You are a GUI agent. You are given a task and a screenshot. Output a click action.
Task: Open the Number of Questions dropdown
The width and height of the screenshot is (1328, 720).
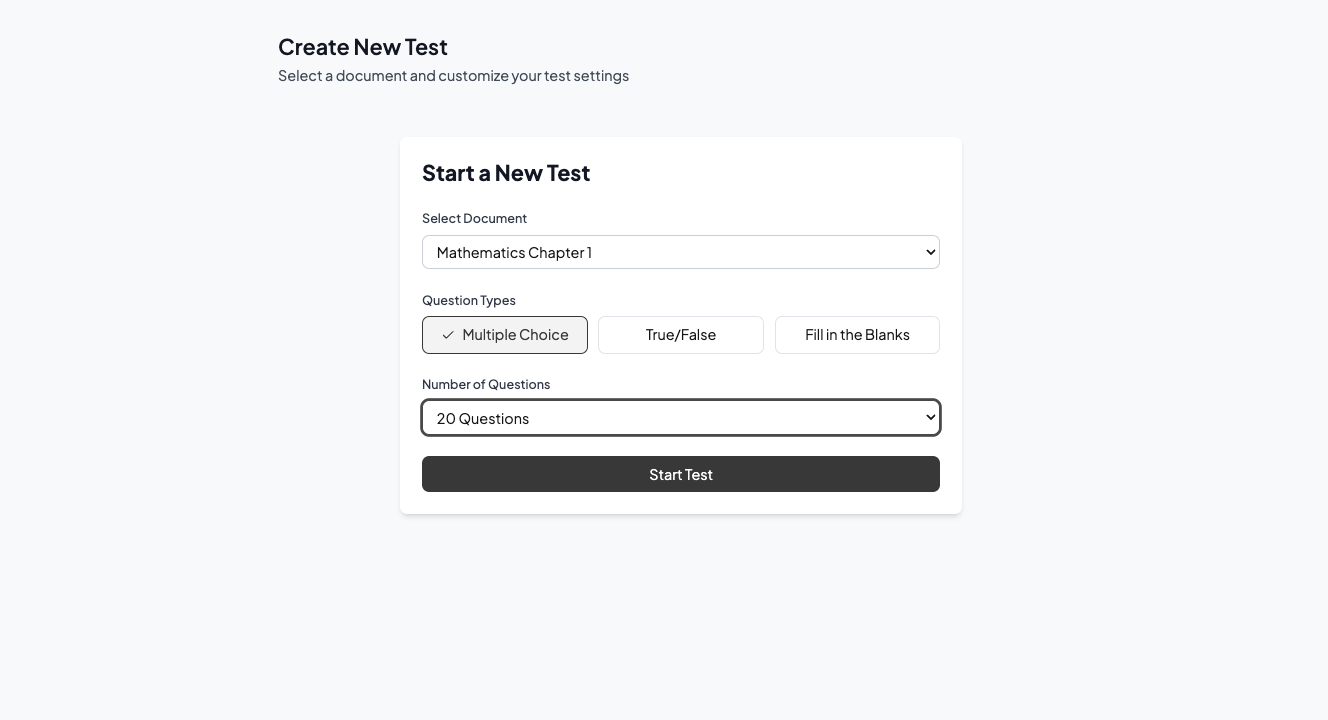coord(680,418)
